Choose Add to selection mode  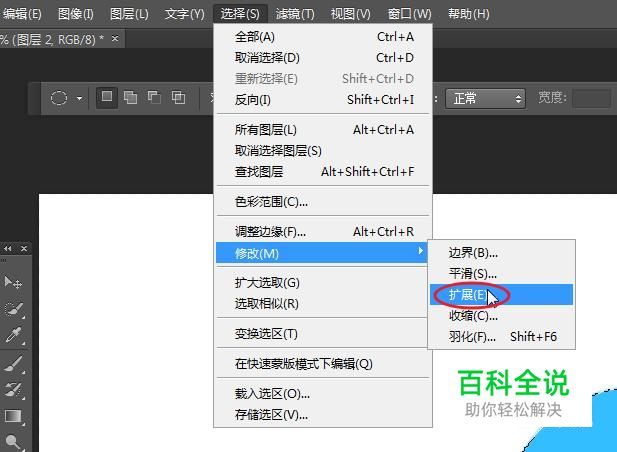coord(130,98)
